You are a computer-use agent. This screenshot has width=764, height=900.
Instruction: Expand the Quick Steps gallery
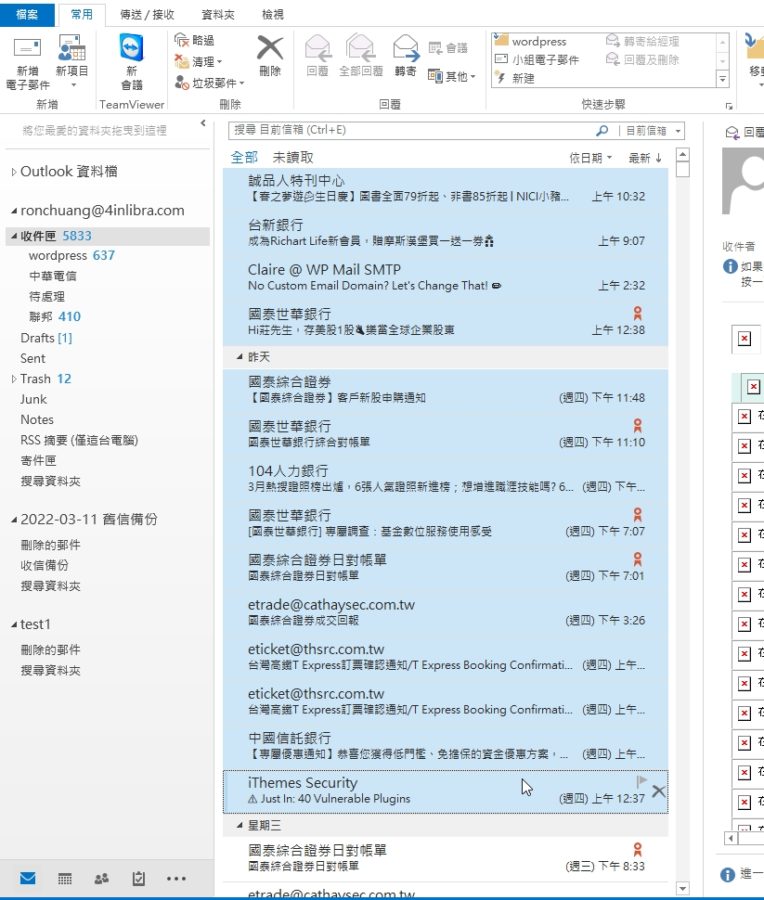(723, 79)
